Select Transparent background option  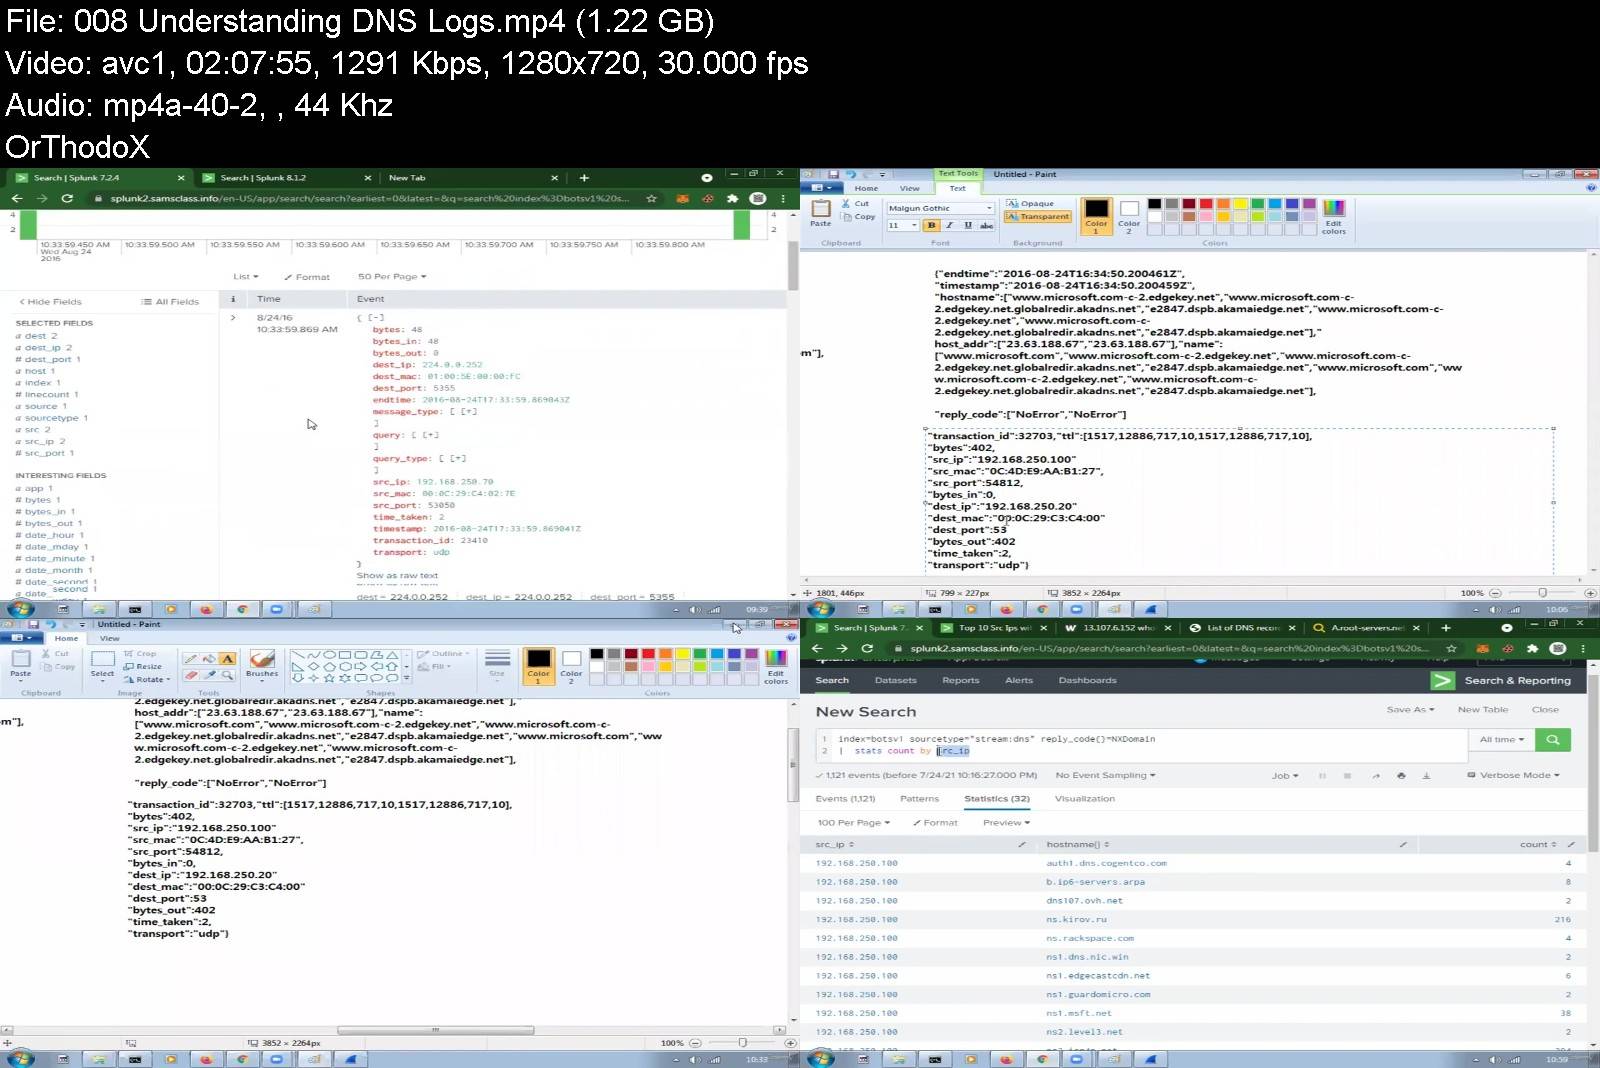1038,216
